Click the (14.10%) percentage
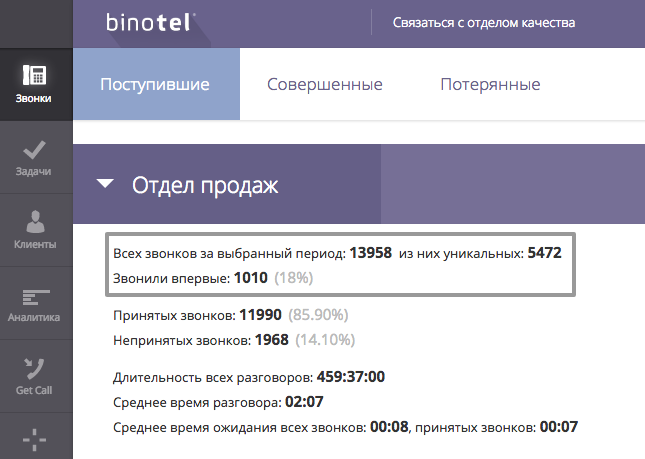The height and width of the screenshot is (459, 645). pyautogui.click(x=325, y=340)
